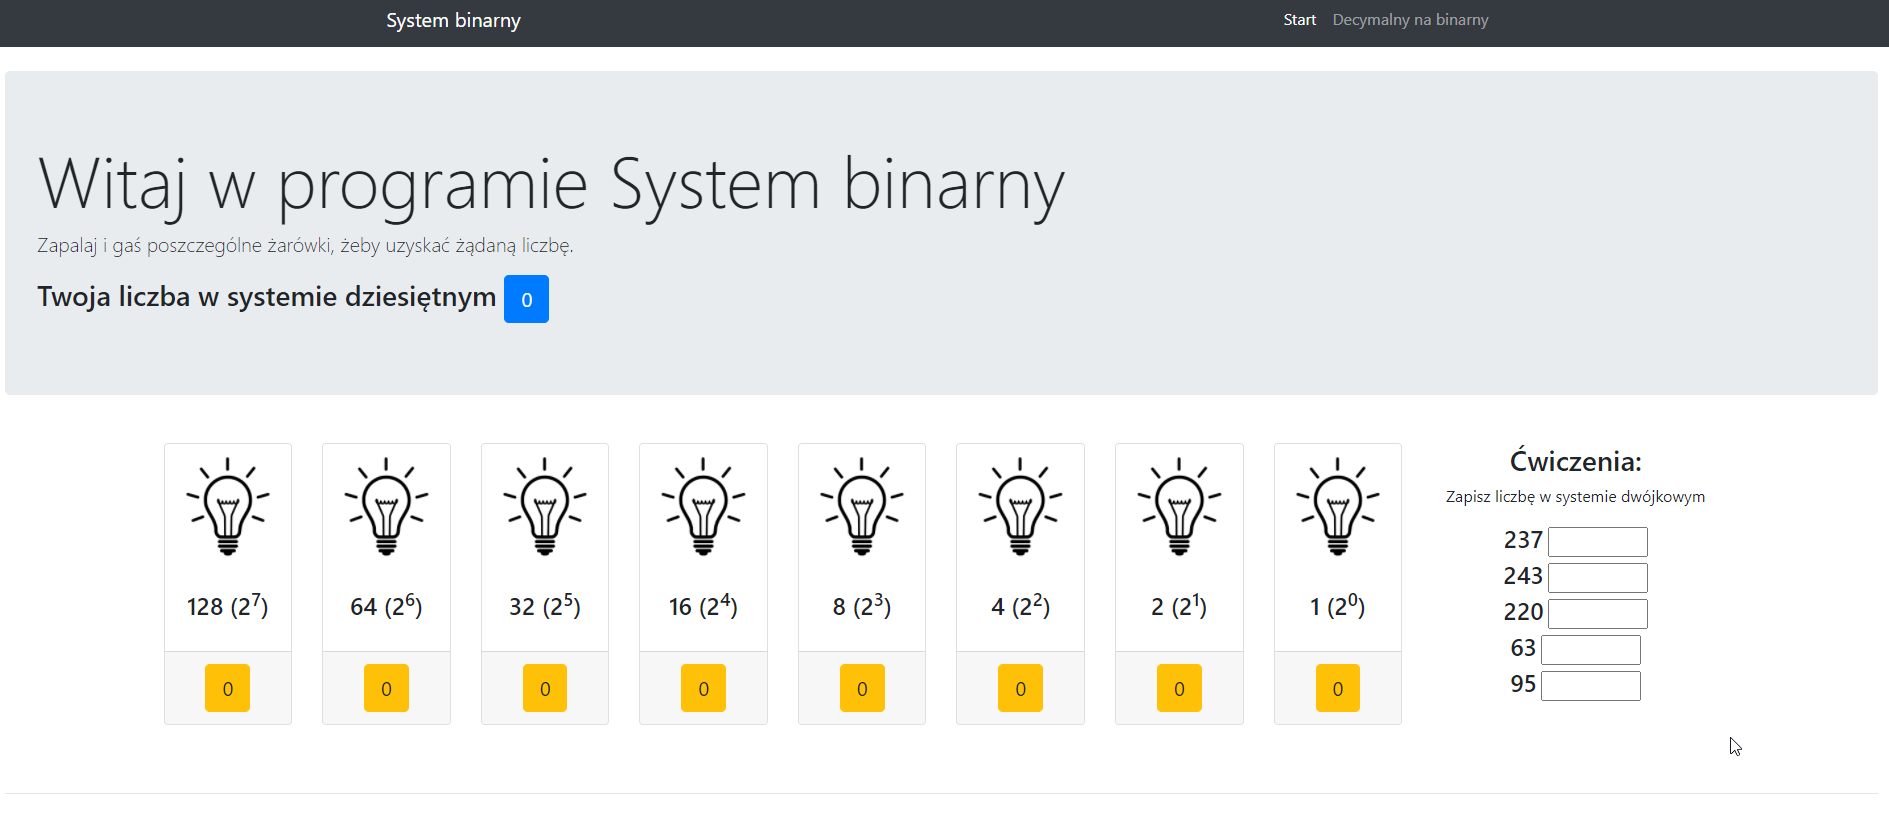Click Twoja liczba w systemie dziesiętnym label
The width and height of the screenshot is (1889, 835).
267,297
